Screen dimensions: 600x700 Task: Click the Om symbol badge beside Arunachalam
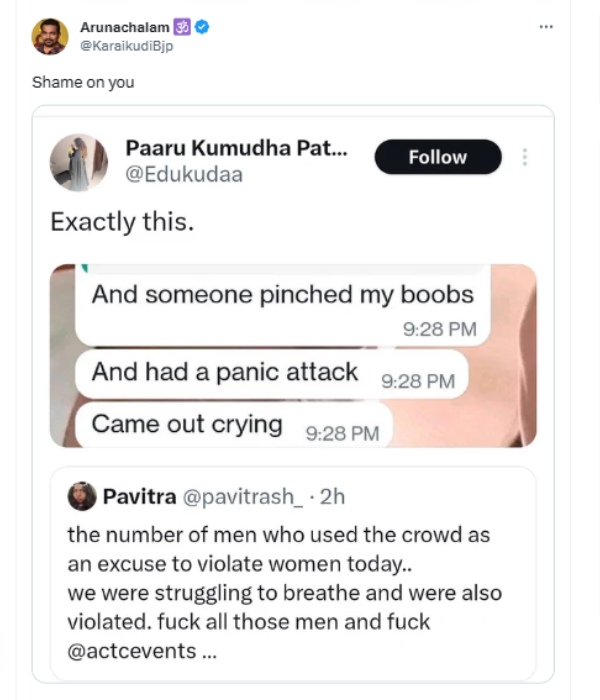(x=183, y=28)
